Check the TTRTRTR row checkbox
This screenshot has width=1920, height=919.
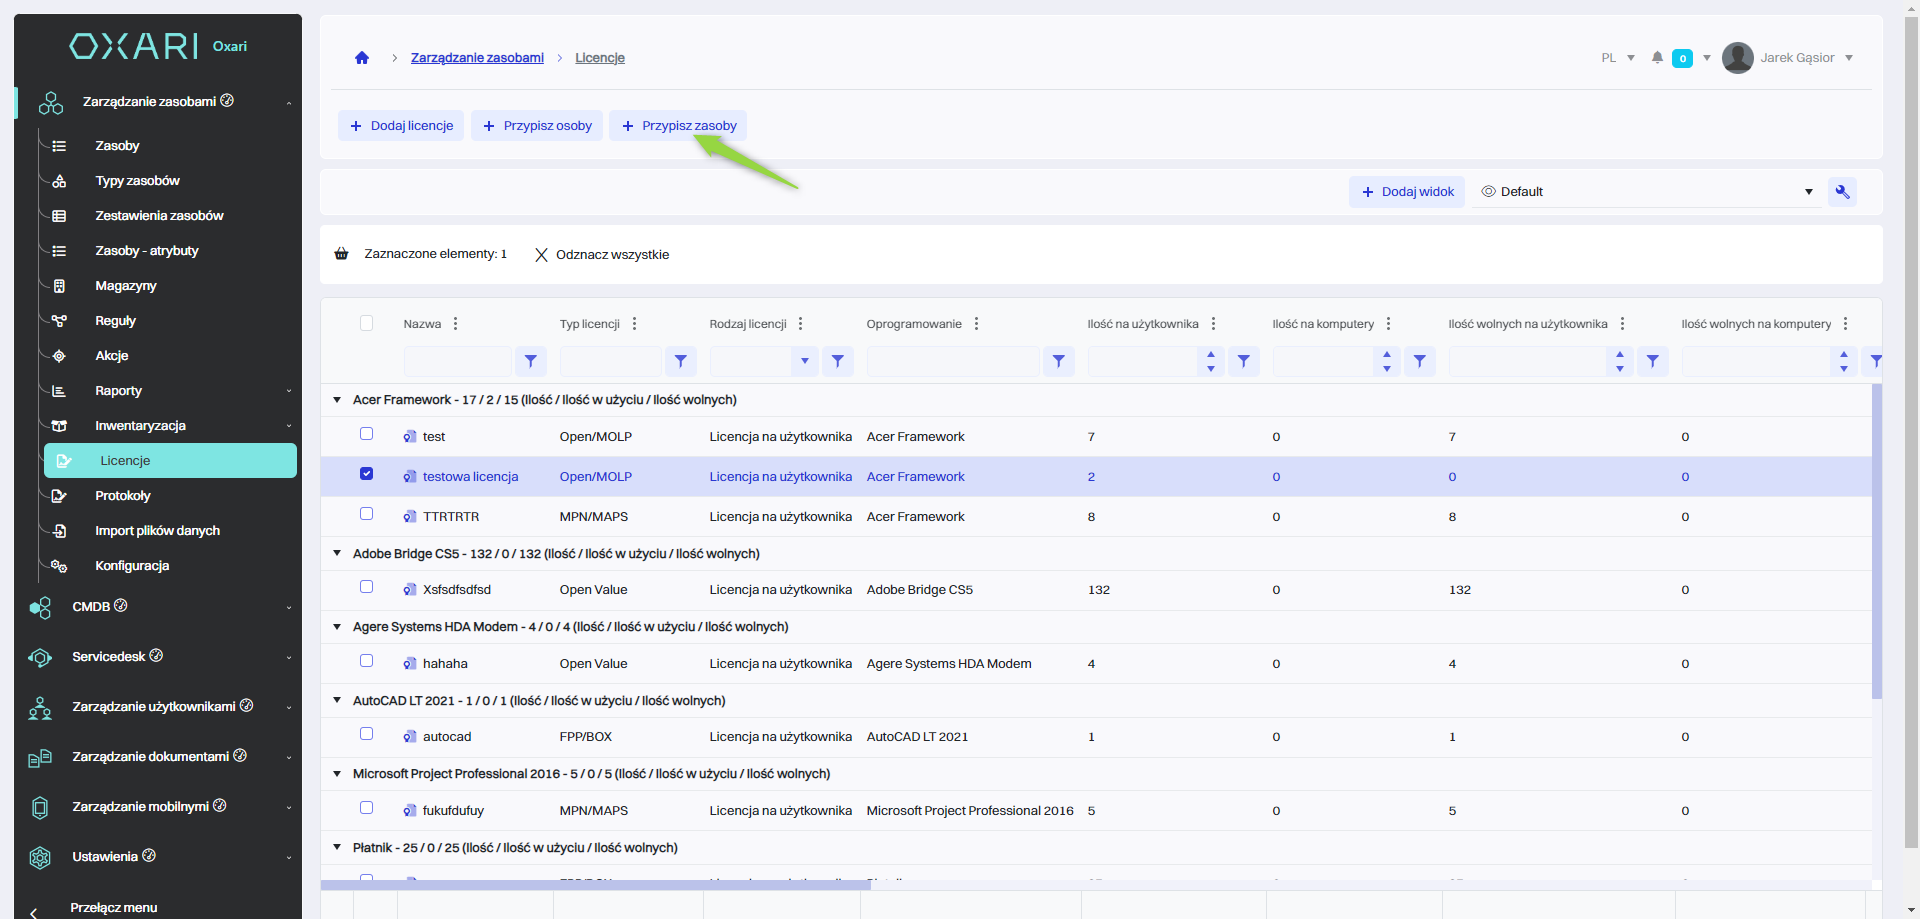click(x=367, y=514)
